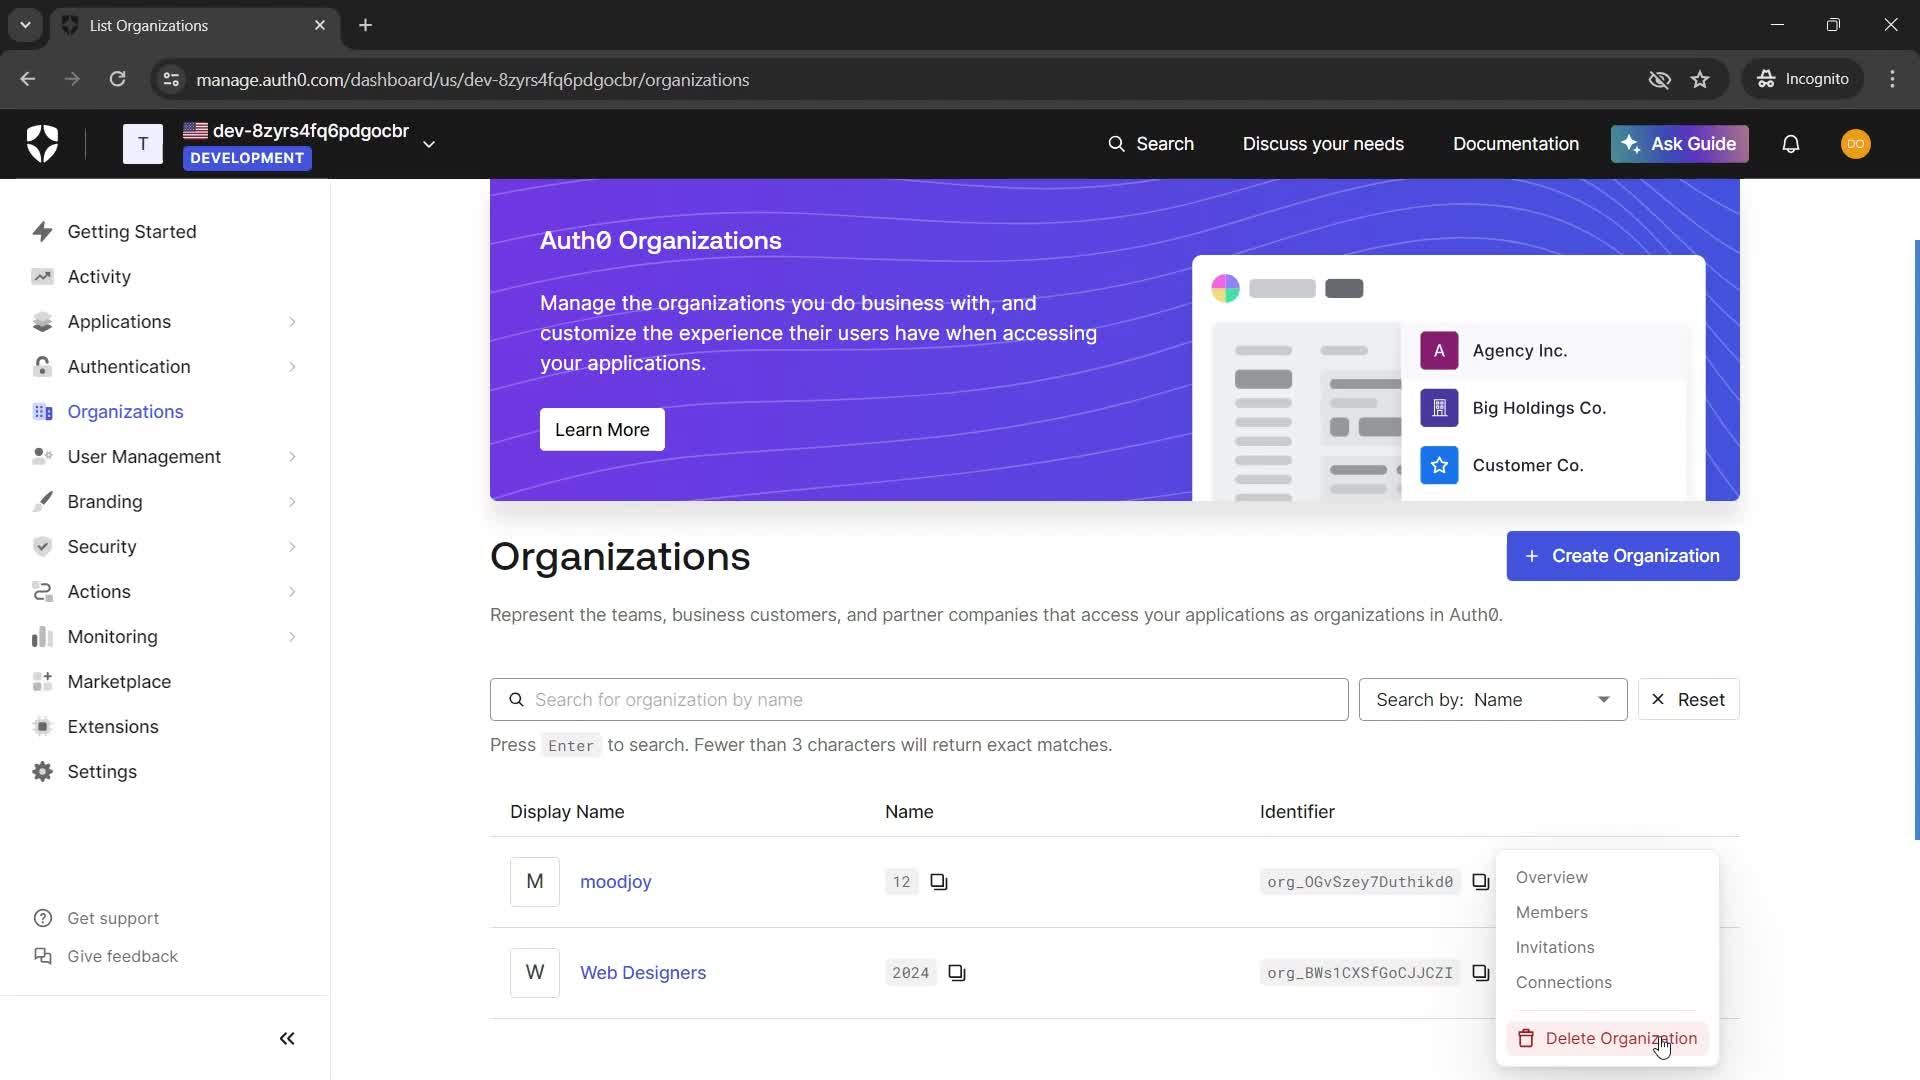
Task: Open Settings in the sidebar
Action: pyautogui.click(x=102, y=772)
